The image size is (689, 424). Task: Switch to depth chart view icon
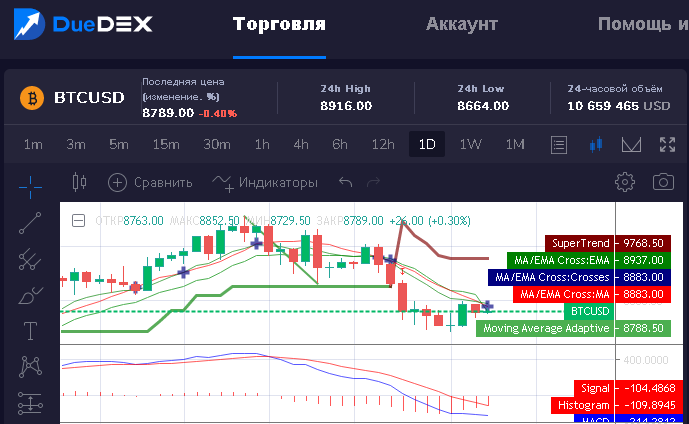631,145
